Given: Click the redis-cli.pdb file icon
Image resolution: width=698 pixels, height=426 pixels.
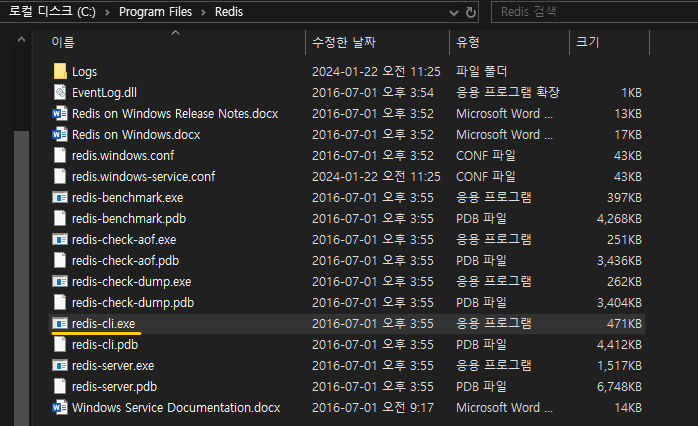Looking at the screenshot, I should [60, 344].
